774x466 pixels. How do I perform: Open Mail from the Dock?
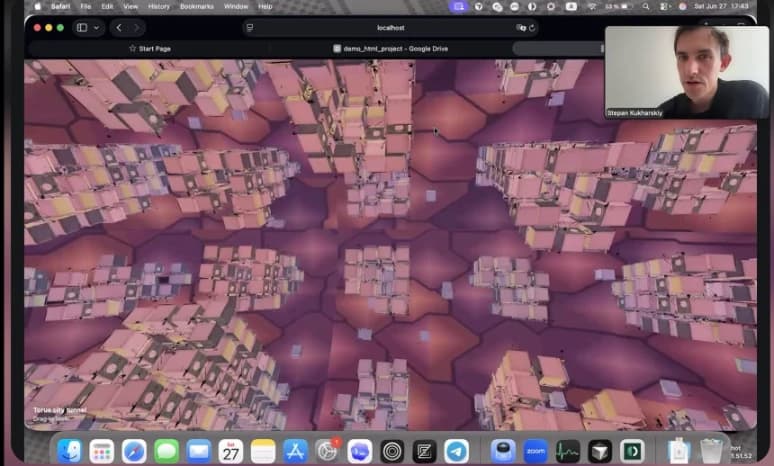(199, 451)
